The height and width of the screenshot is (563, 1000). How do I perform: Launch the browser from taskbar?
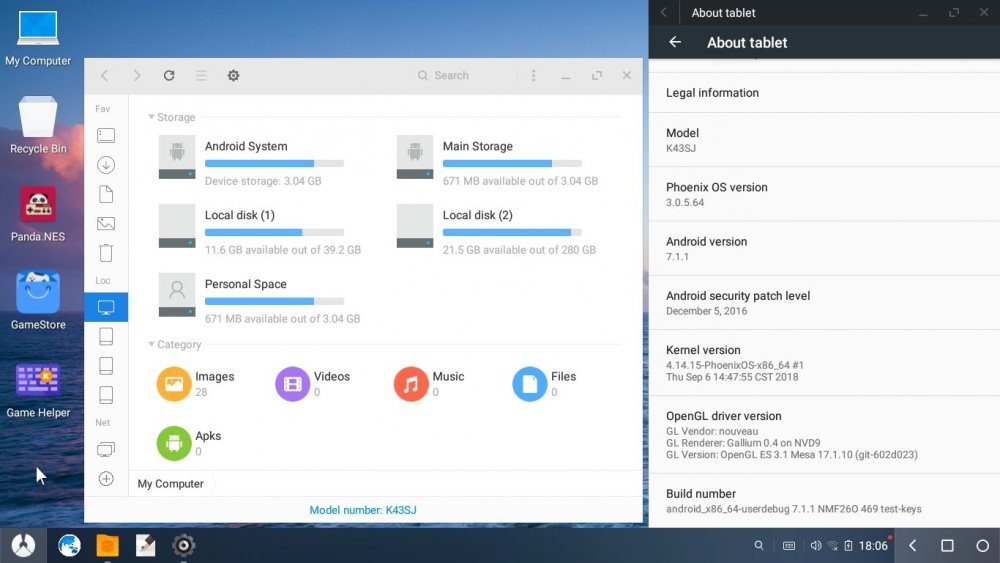pyautogui.click(x=69, y=545)
